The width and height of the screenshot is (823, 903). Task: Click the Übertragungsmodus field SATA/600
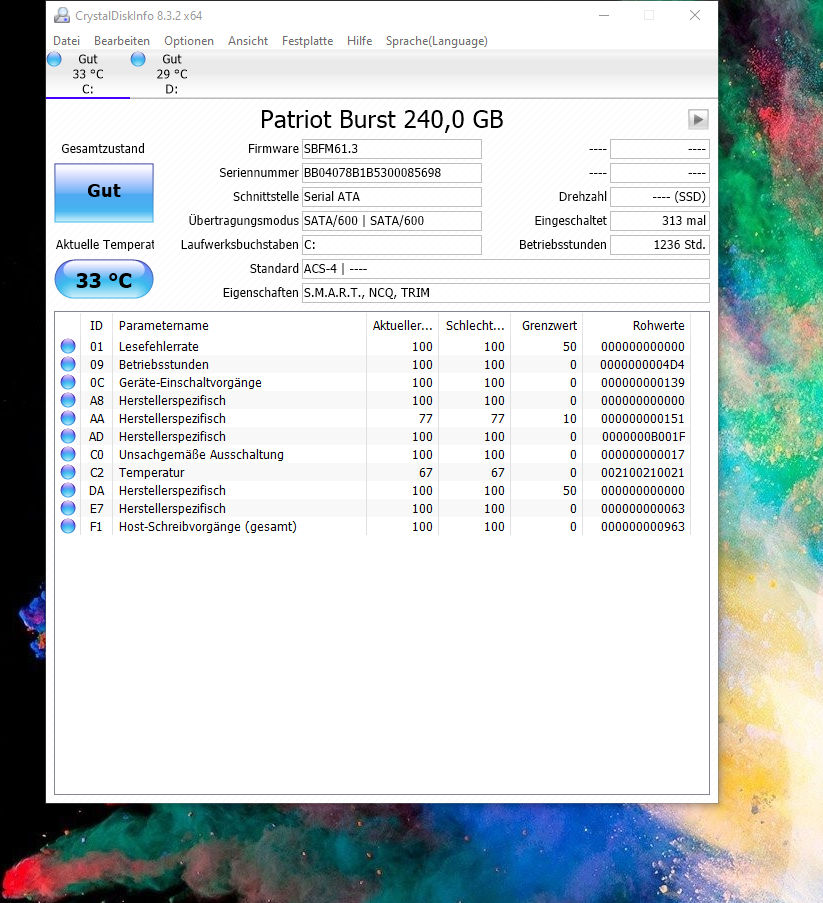[392, 221]
